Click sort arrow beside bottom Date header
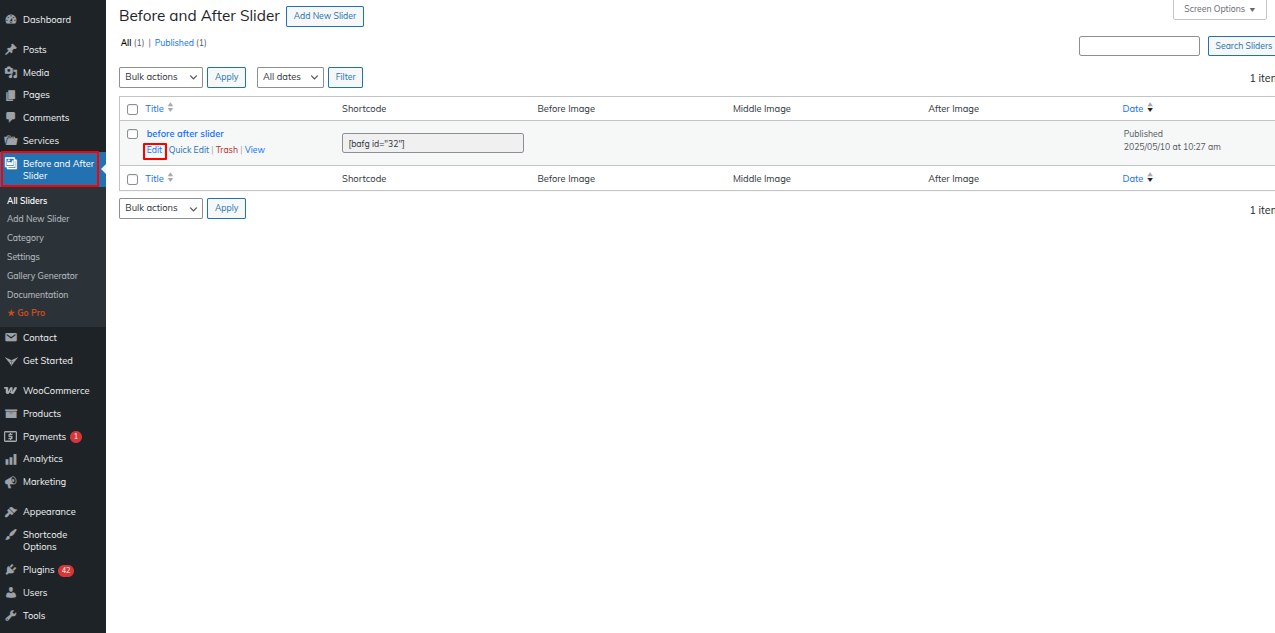The width and height of the screenshot is (1275, 633). [x=1150, y=178]
